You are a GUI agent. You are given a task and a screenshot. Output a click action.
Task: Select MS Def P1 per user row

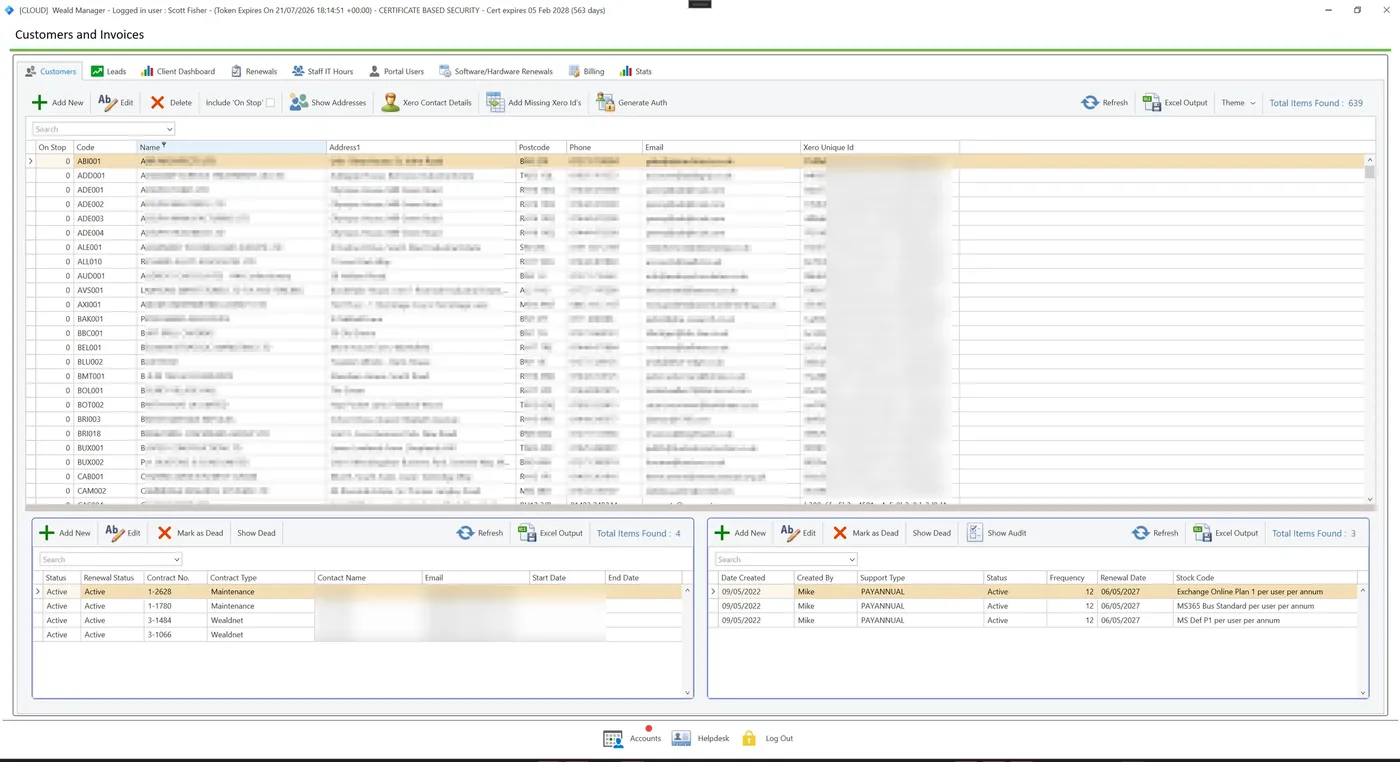point(1033,620)
